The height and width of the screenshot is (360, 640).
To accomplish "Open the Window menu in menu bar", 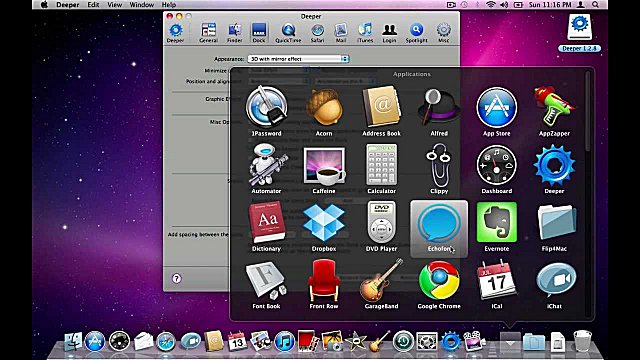I will pos(141,5).
